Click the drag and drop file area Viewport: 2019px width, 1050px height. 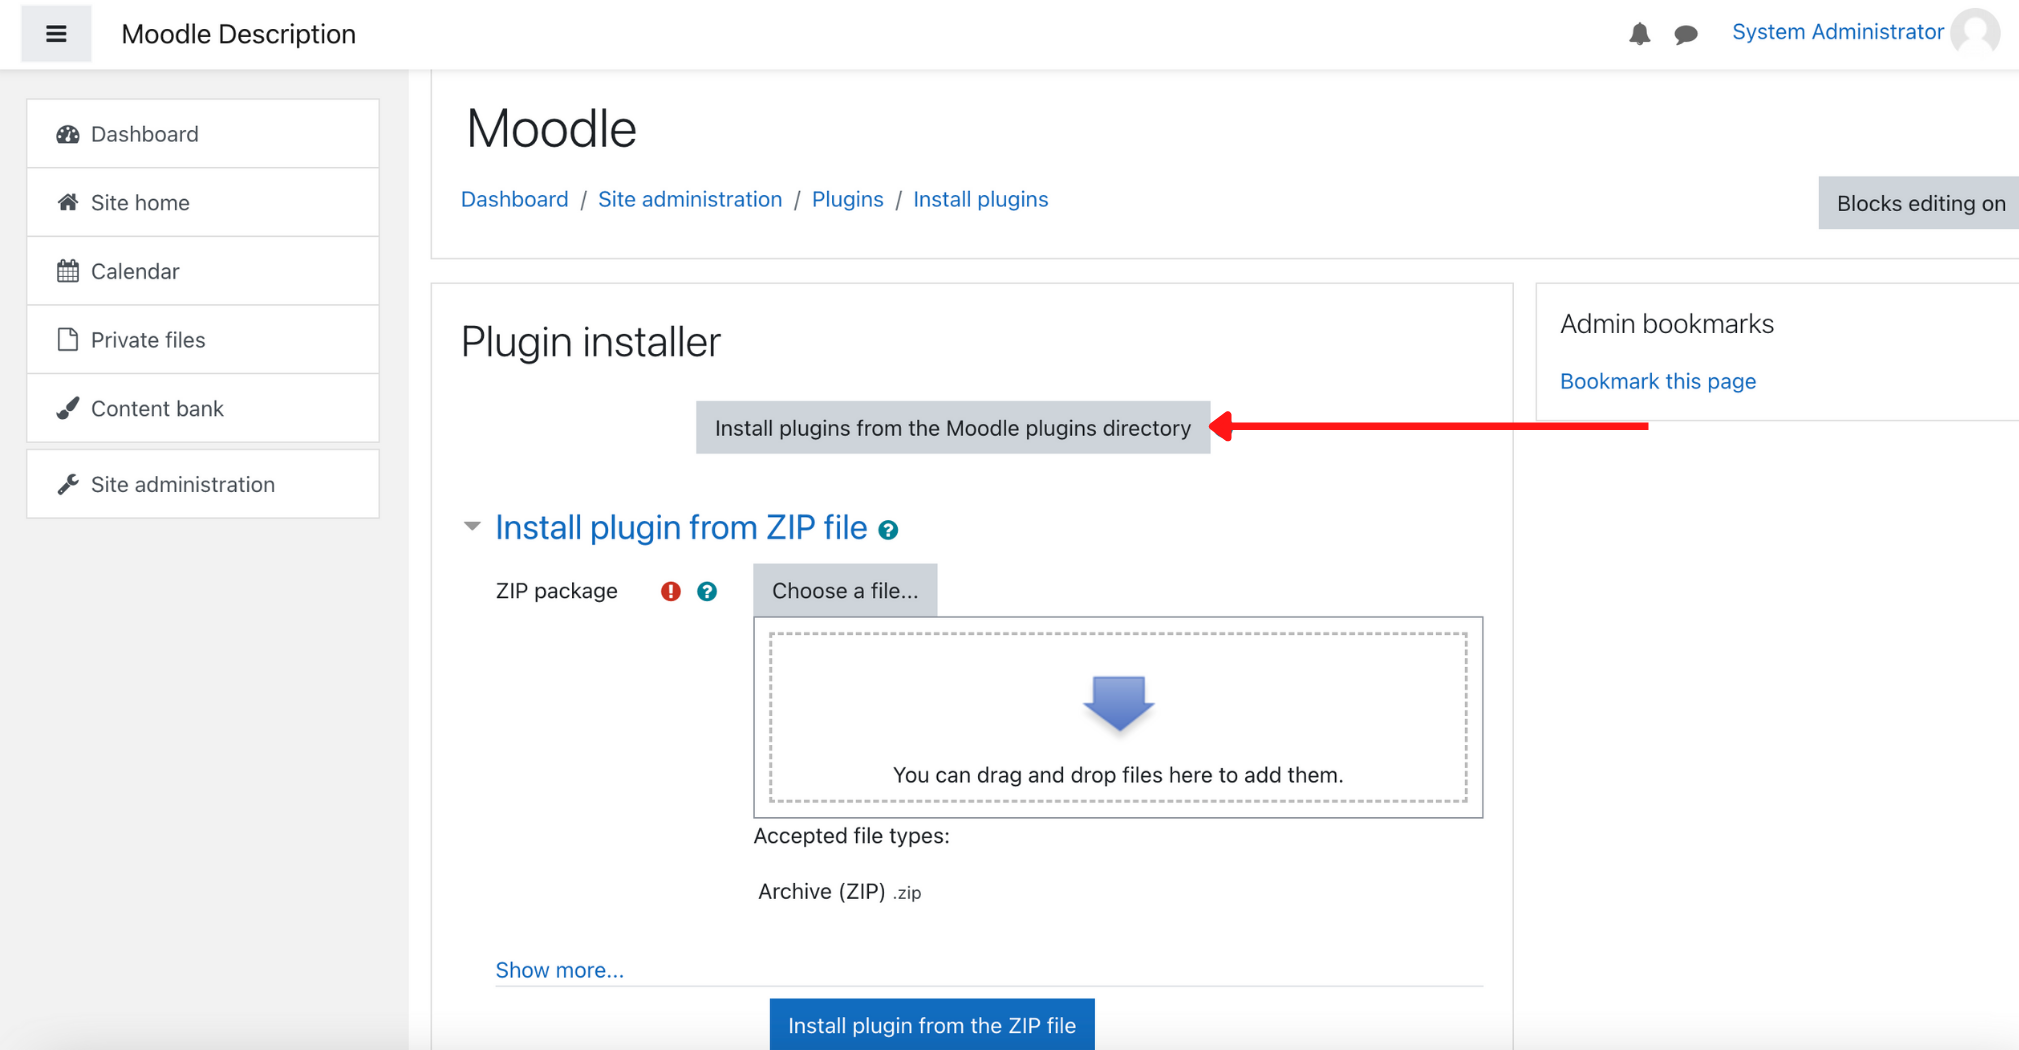click(x=1118, y=717)
